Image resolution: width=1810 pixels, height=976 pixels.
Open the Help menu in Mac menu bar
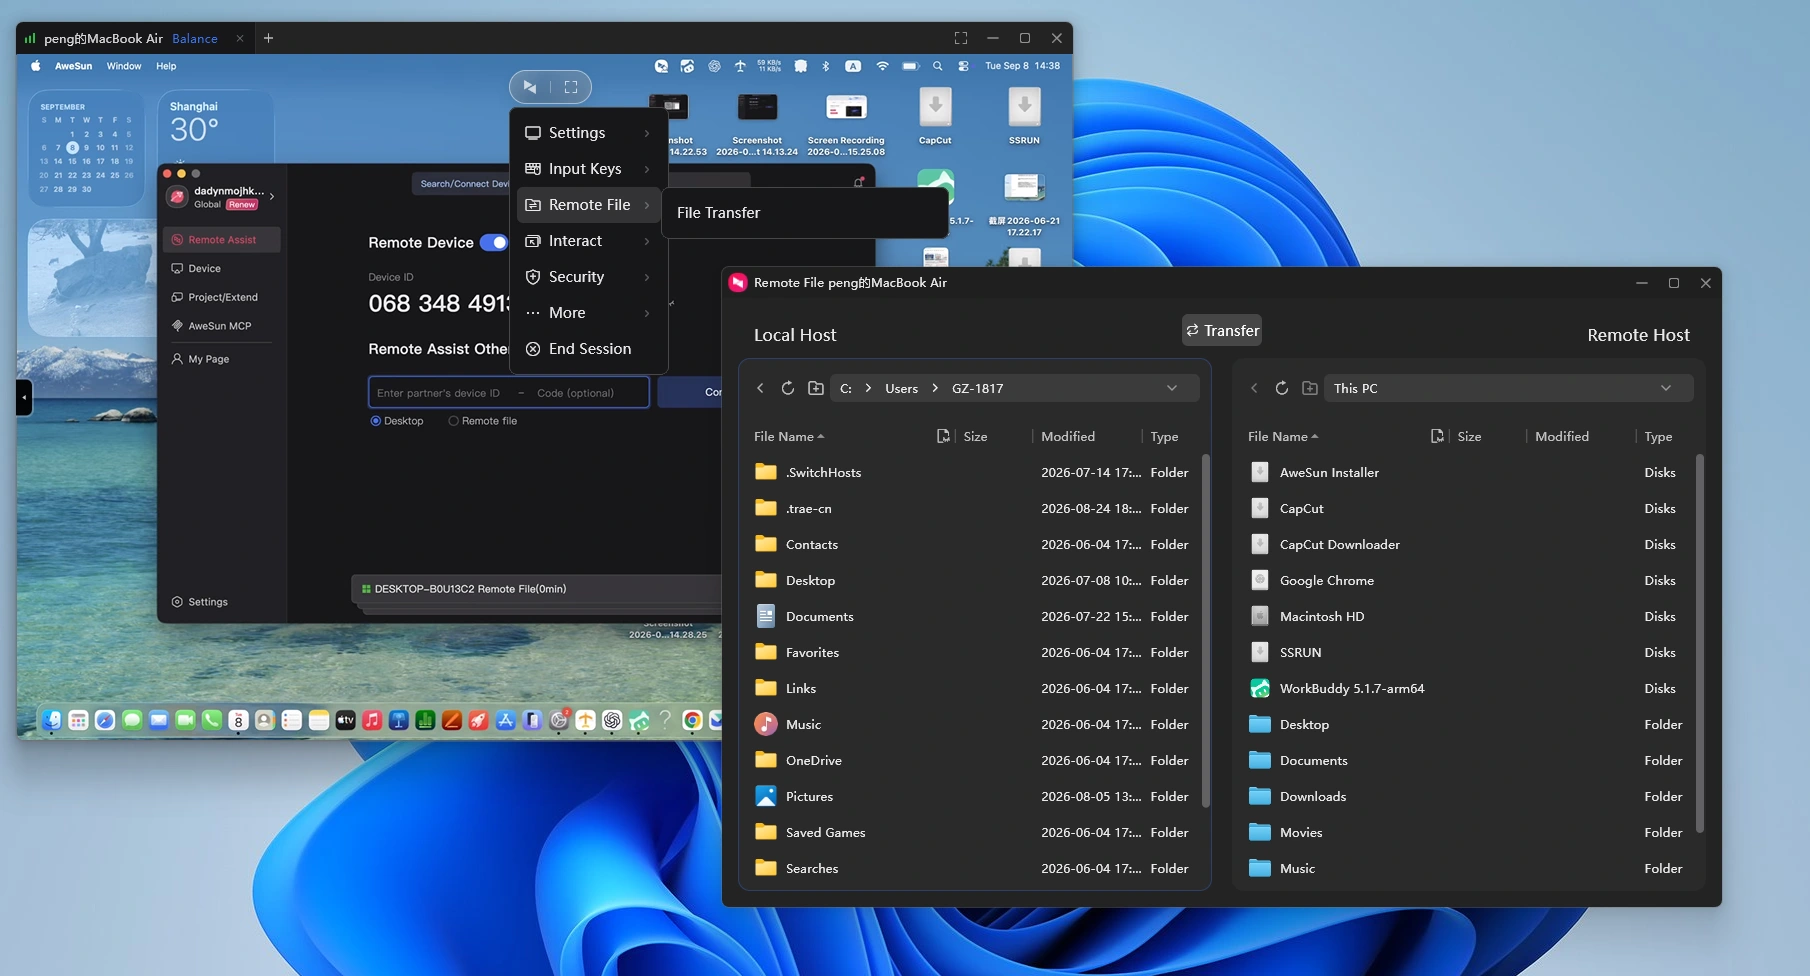(x=166, y=66)
